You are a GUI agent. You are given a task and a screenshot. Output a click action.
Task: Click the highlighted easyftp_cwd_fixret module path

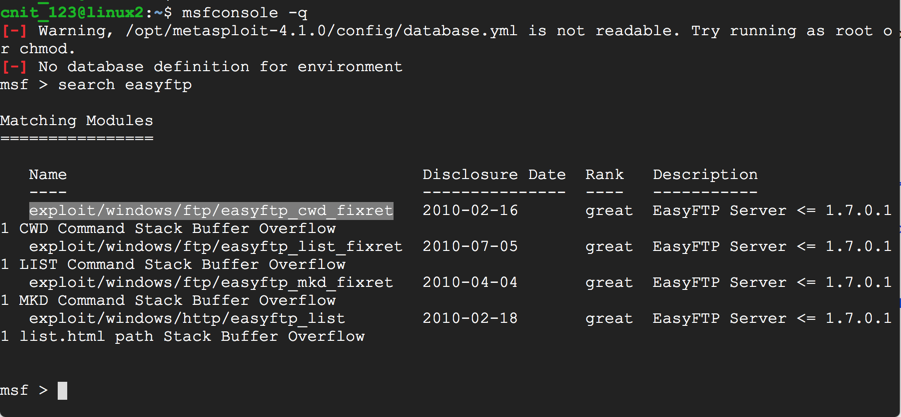[x=211, y=211]
